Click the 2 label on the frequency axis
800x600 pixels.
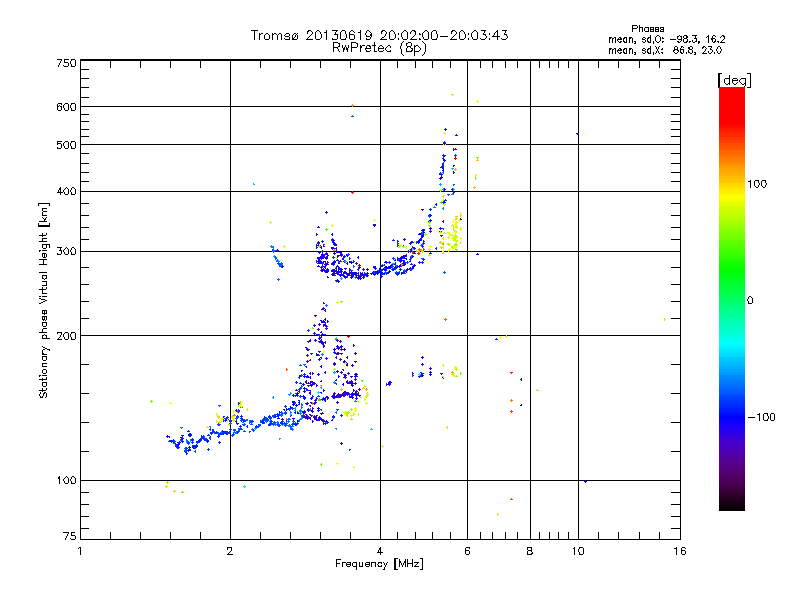pyautogui.click(x=230, y=551)
